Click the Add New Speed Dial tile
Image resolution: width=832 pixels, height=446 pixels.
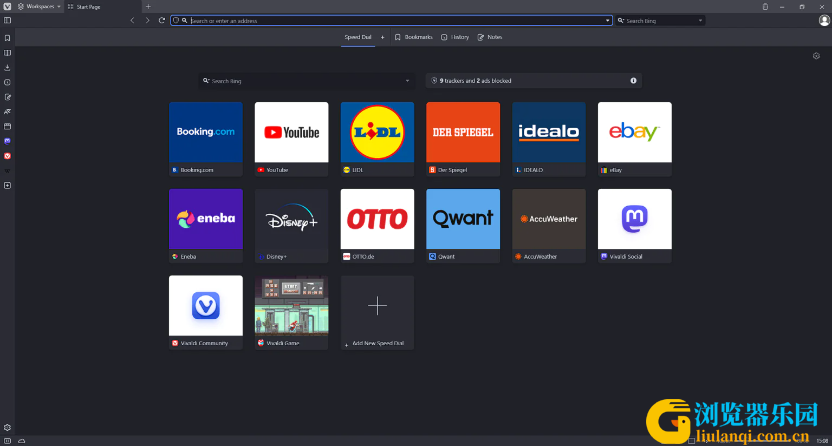point(377,312)
